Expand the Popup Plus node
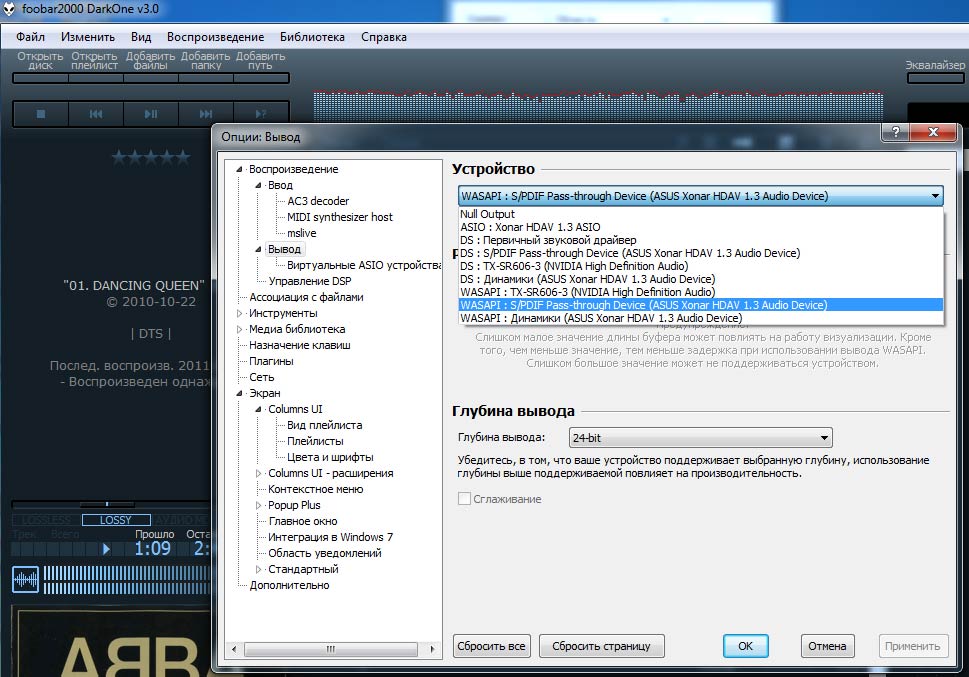969x677 pixels. click(258, 505)
